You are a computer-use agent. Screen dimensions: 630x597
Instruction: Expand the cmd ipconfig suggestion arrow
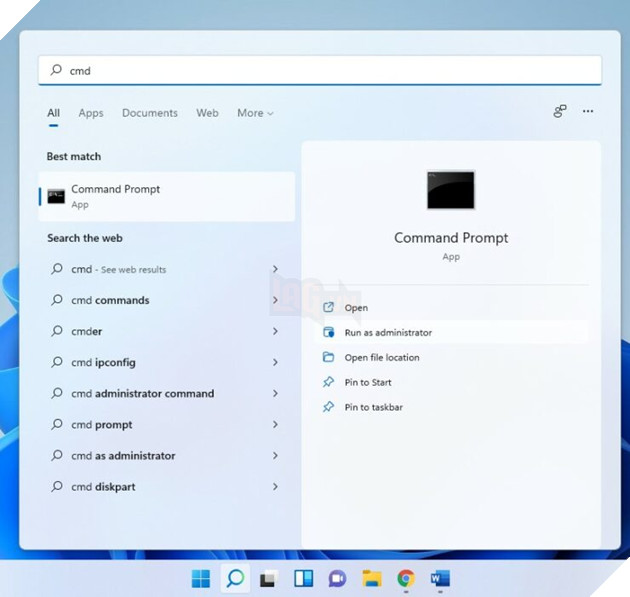(x=275, y=362)
